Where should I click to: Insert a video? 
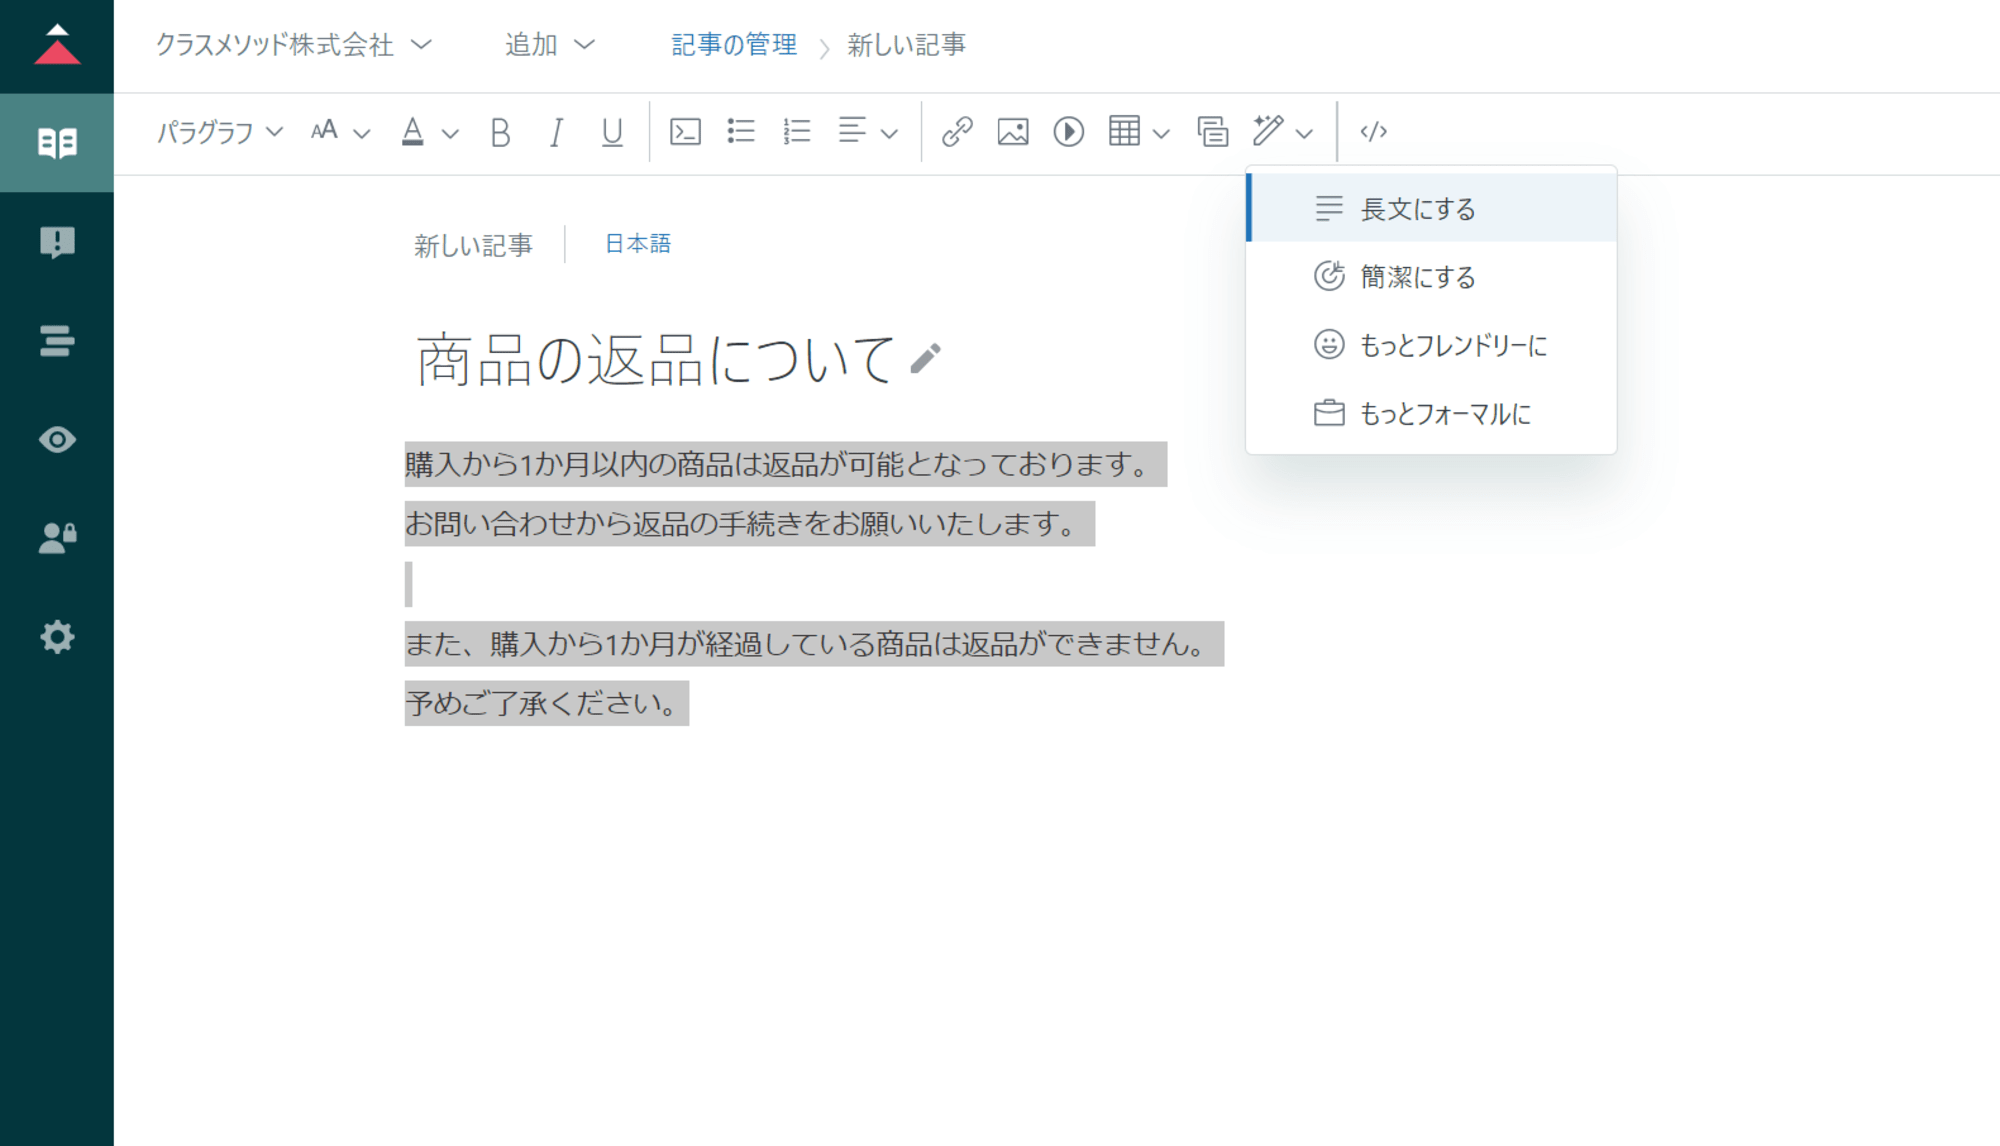(x=1069, y=132)
